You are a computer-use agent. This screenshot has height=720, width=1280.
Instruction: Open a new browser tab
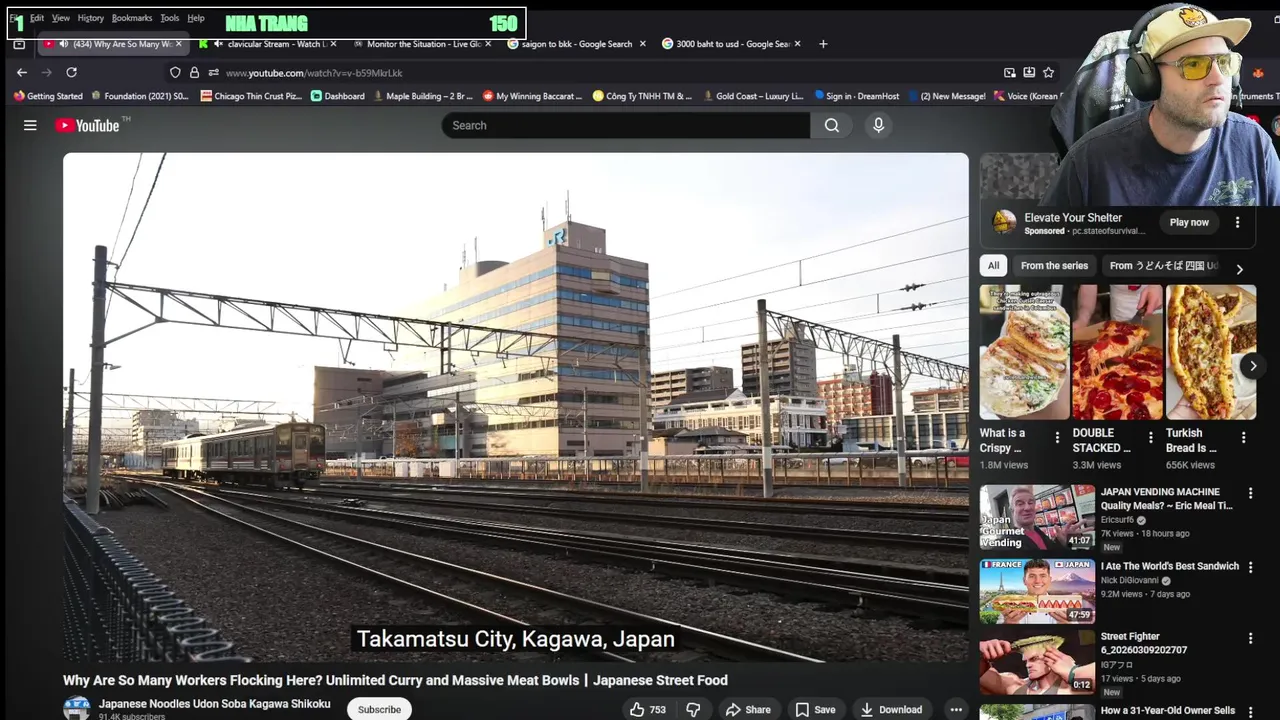click(823, 44)
